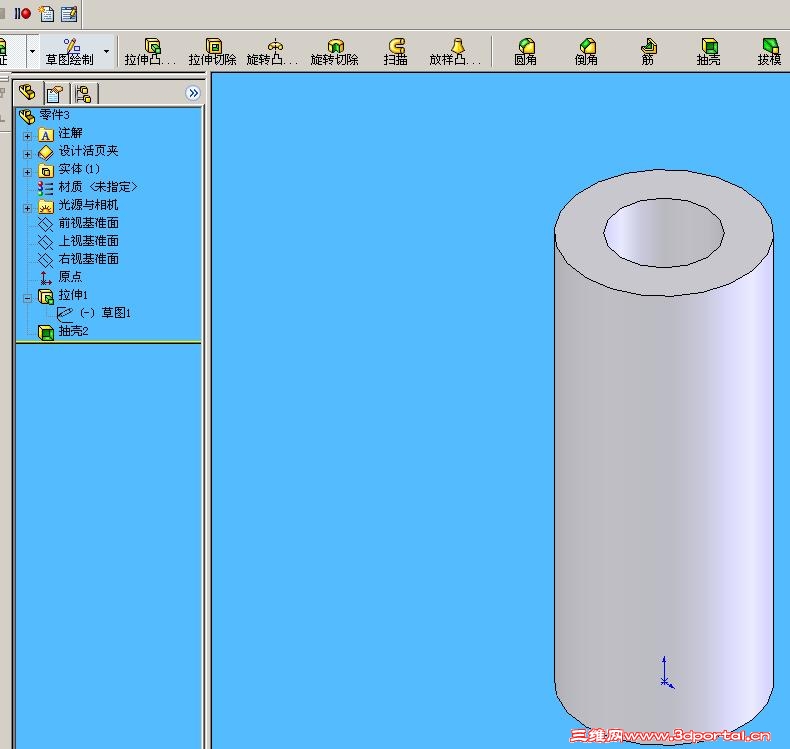This screenshot has width=790, height=749.
Task: Click the edit macro icon
Action: coord(69,14)
